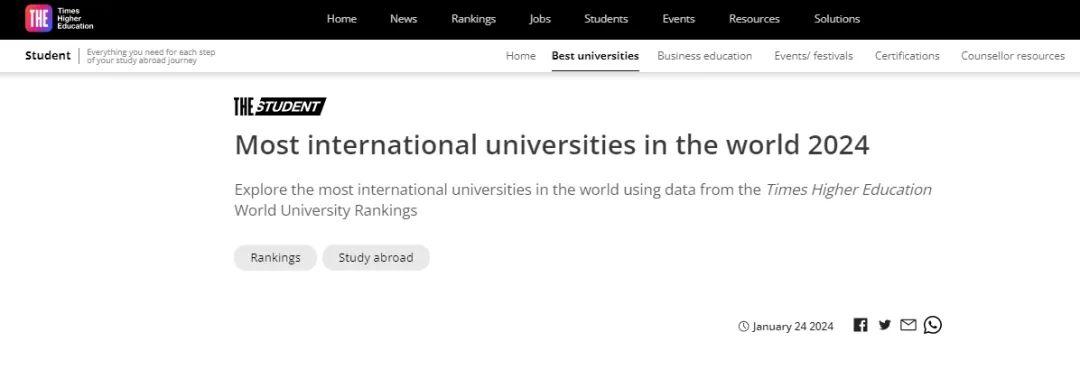Viewport: 1080px width, 379px height.
Task: Share the article on Twitter
Action: (x=884, y=325)
